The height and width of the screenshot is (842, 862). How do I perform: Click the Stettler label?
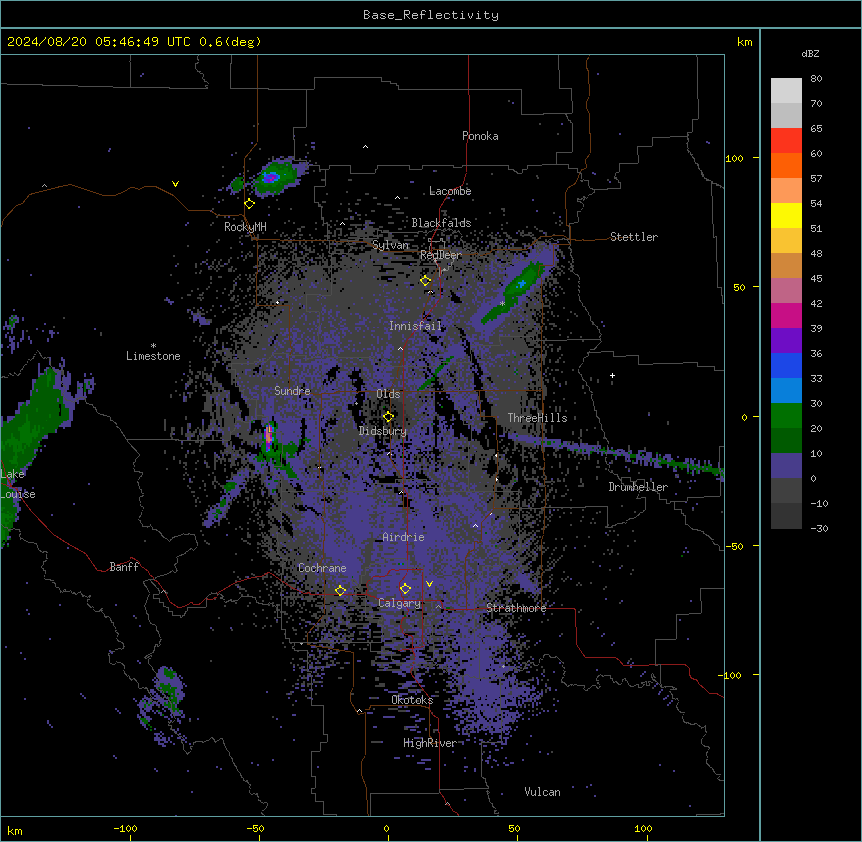coord(634,237)
